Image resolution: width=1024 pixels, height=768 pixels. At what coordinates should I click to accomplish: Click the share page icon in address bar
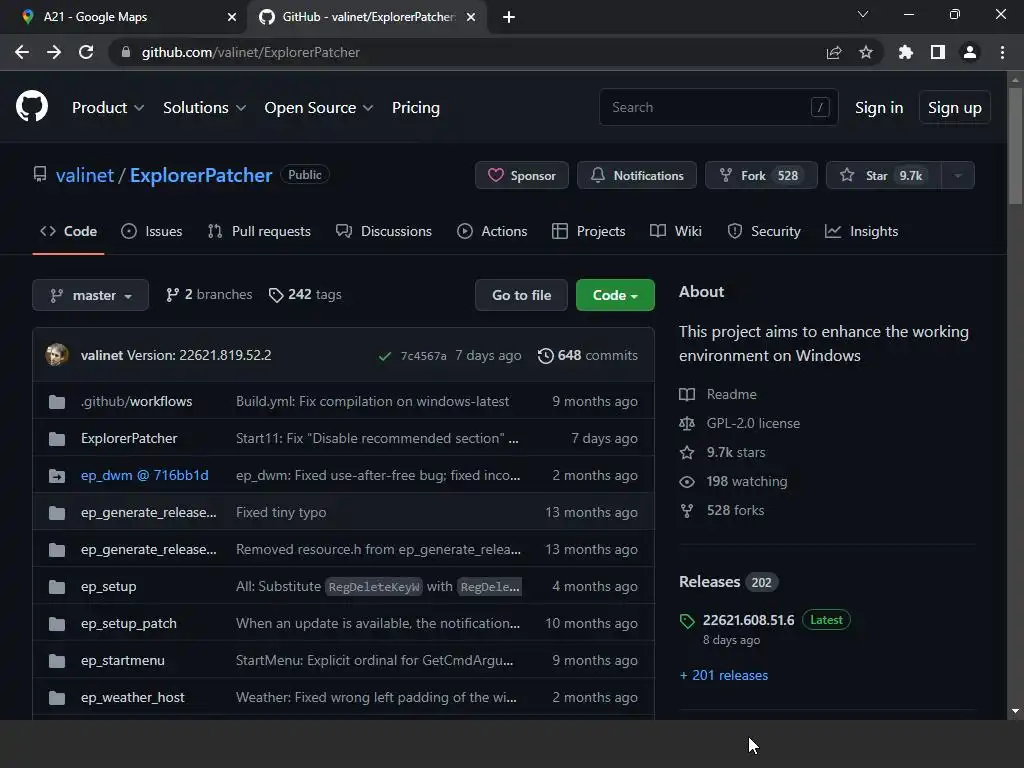833,52
